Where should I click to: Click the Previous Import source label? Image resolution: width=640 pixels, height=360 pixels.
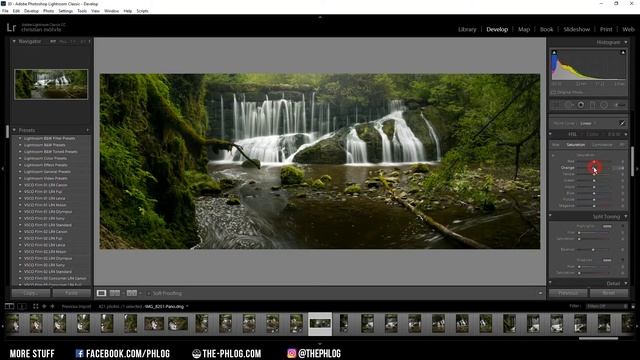point(76,306)
